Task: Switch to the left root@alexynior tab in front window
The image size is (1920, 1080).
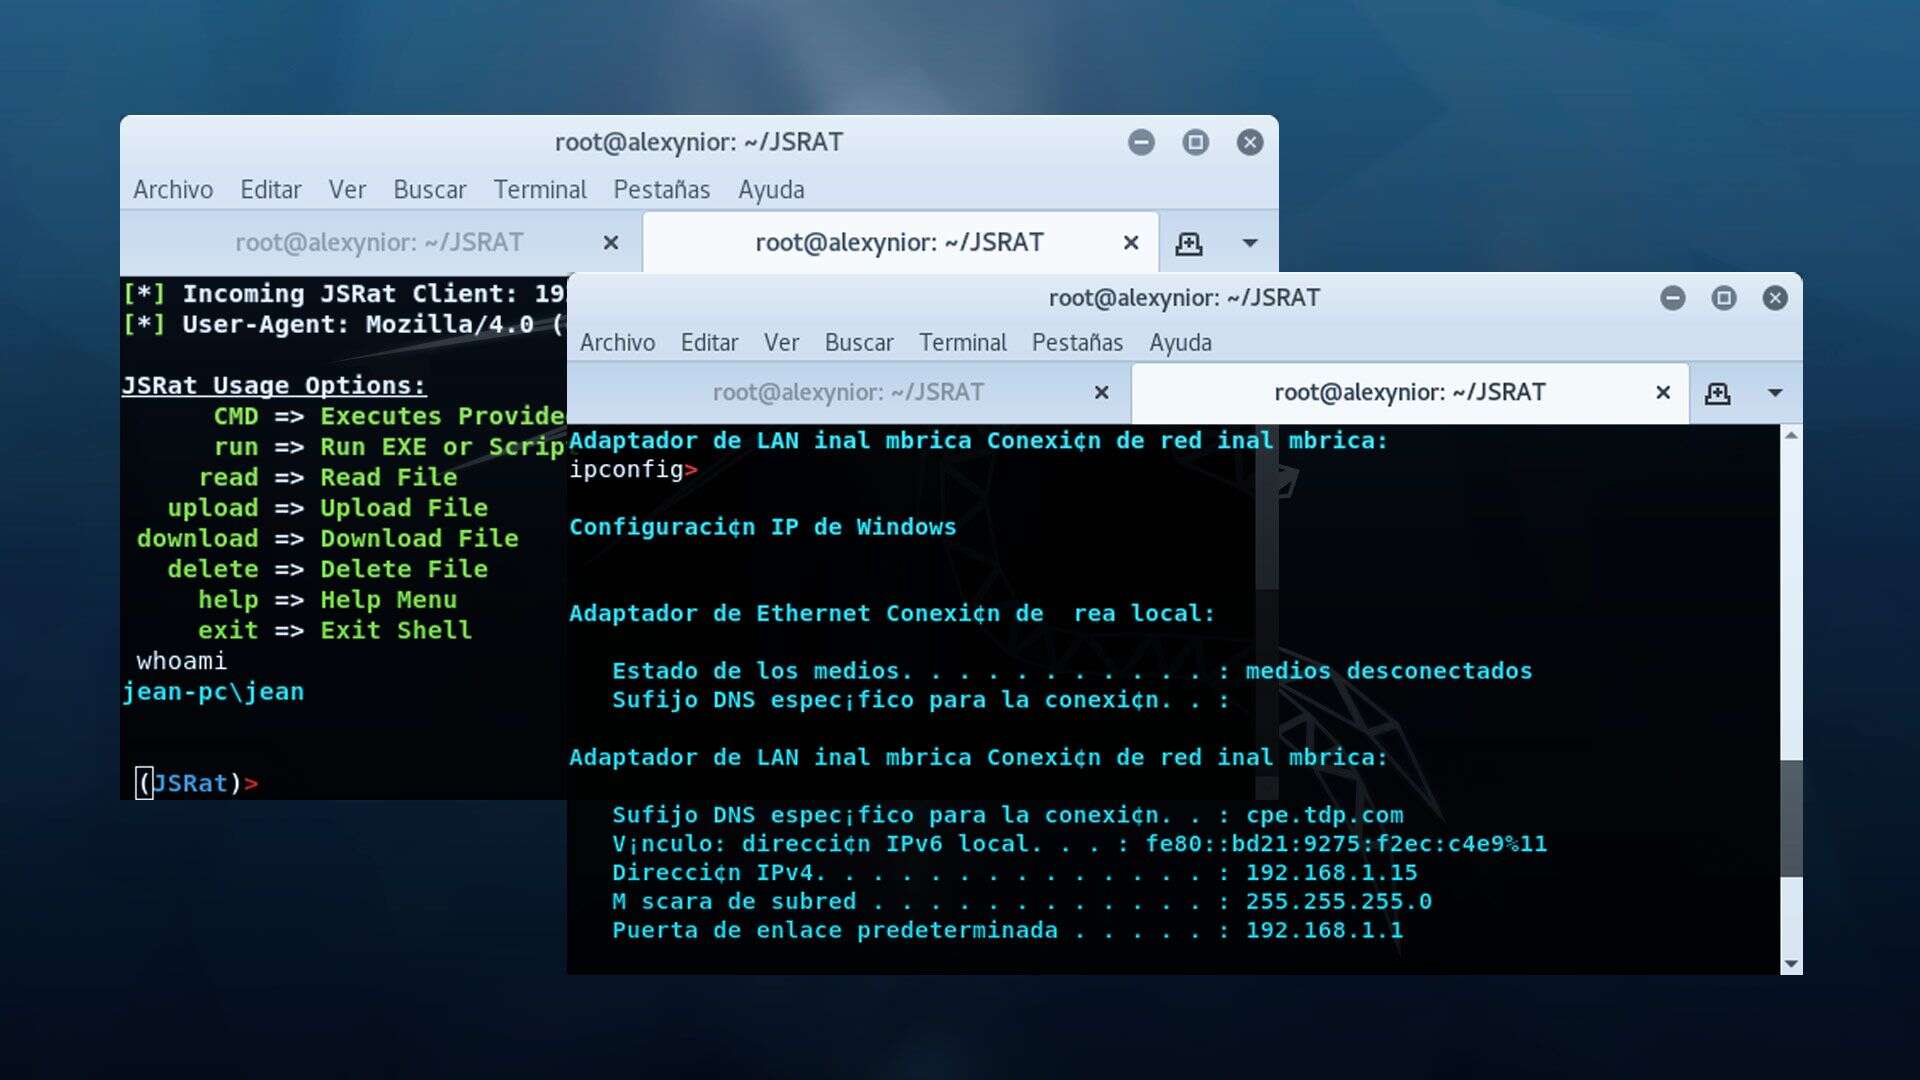Action: (x=849, y=392)
